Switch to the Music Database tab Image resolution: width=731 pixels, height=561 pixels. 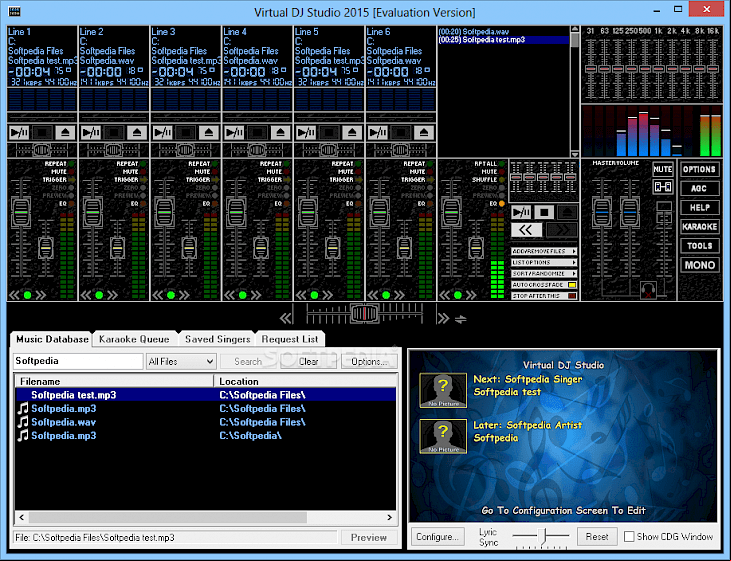(52, 339)
